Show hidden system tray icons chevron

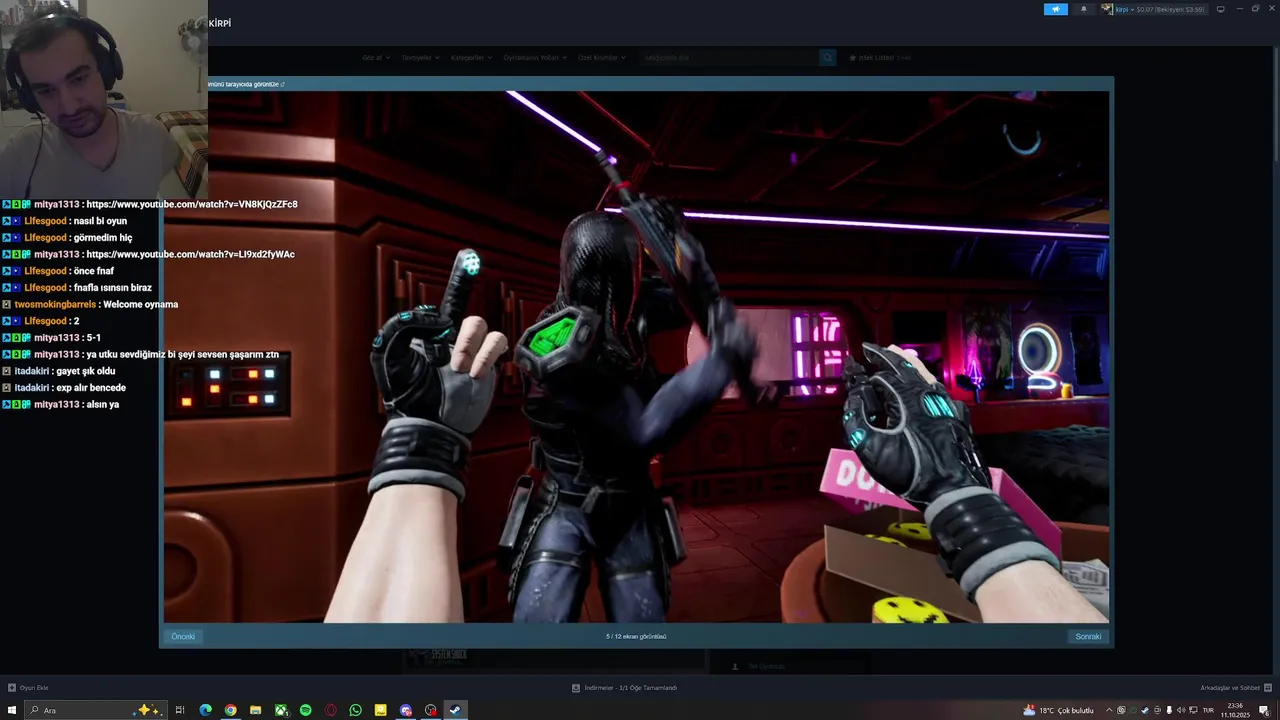pos(1108,710)
